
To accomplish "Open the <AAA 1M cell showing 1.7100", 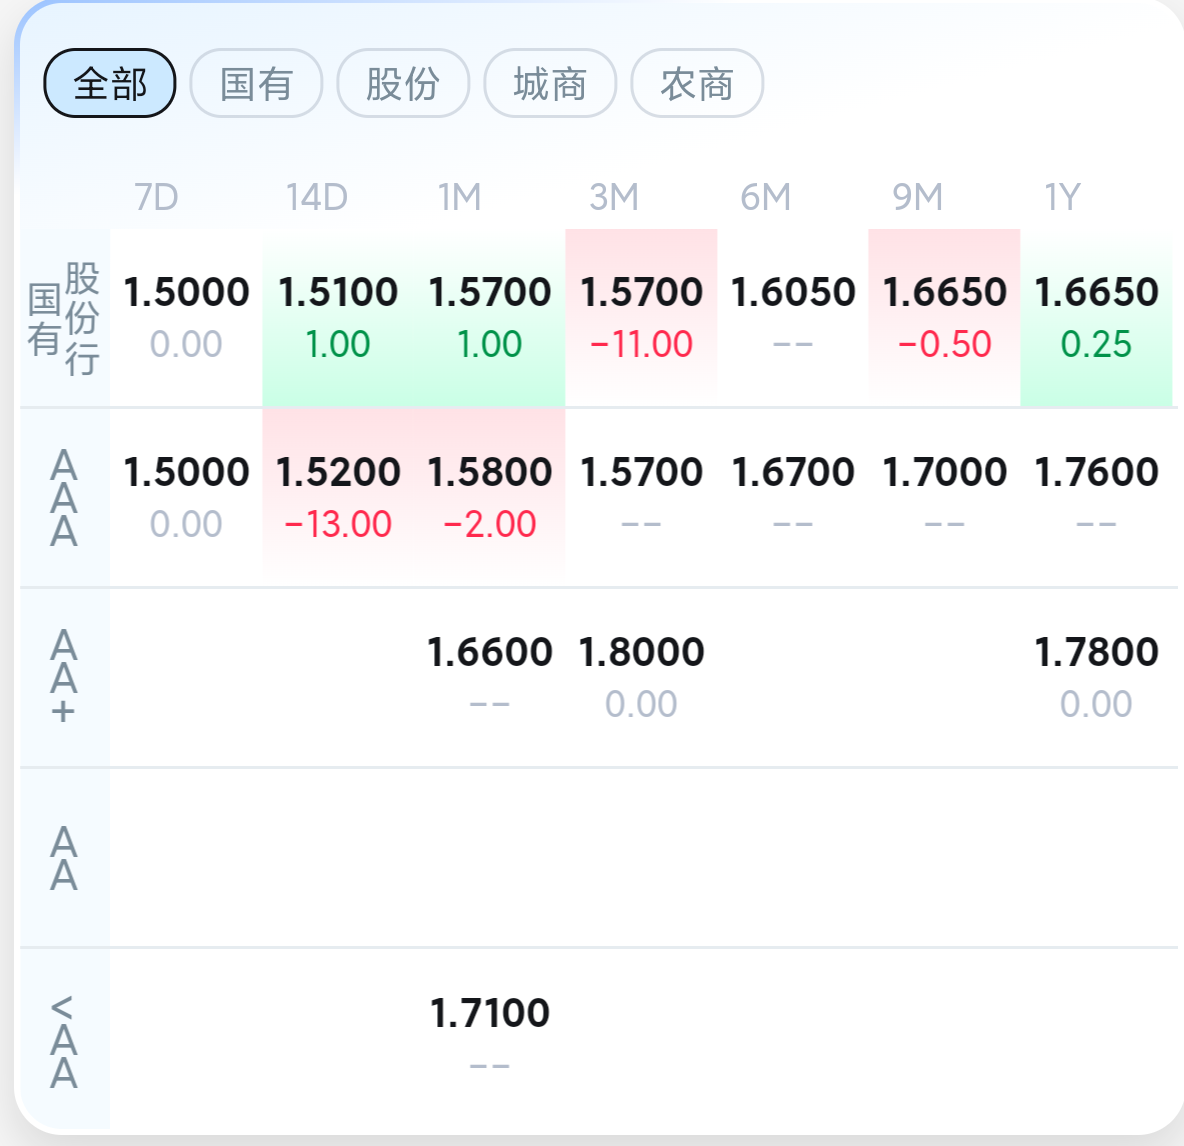I will coord(489,1038).
